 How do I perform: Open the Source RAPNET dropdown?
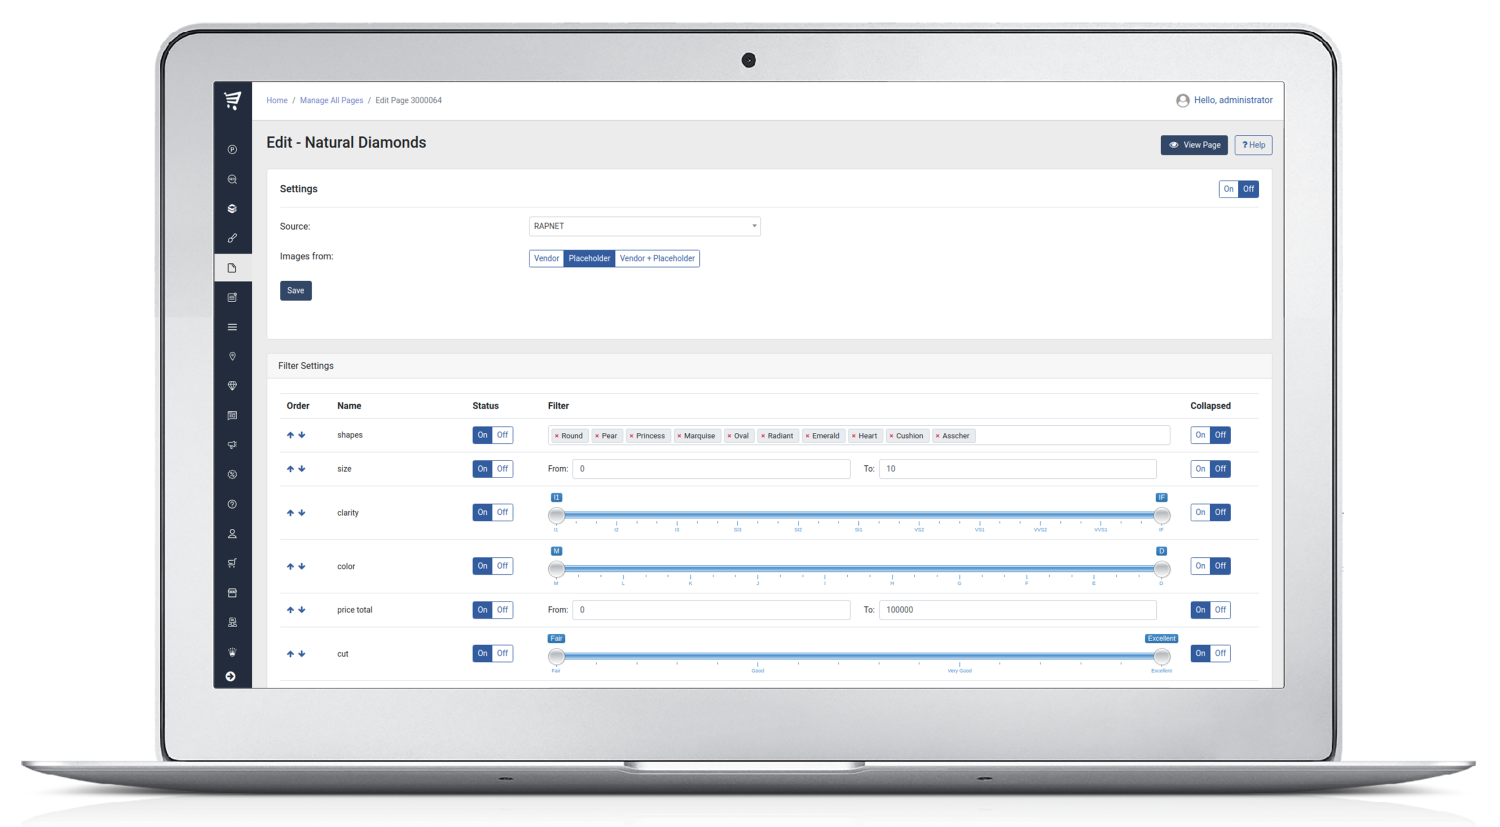click(x=645, y=226)
